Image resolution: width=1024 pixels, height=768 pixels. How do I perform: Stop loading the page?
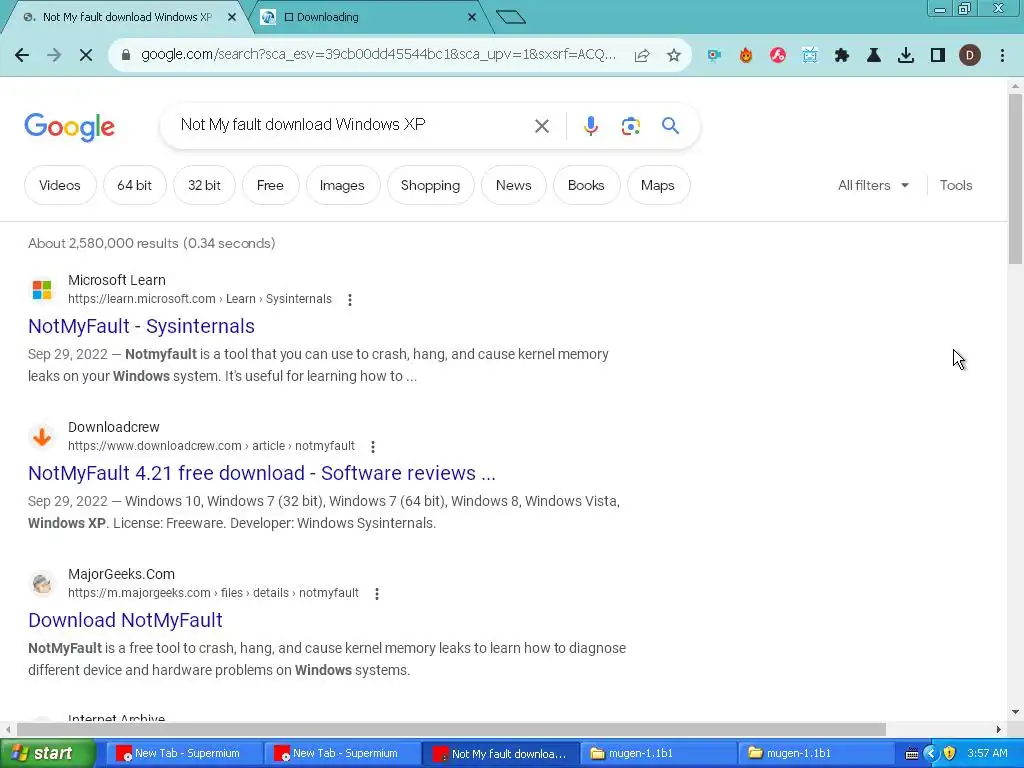[86, 55]
